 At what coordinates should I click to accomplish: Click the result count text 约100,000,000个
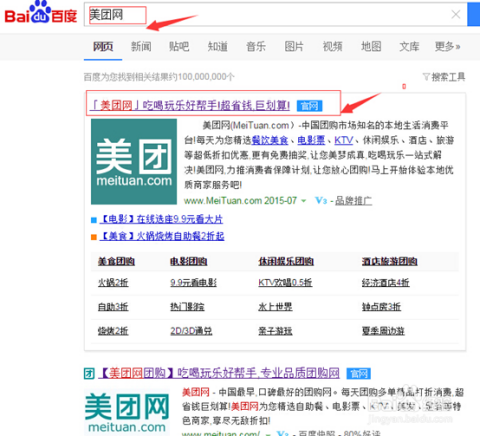201,77
